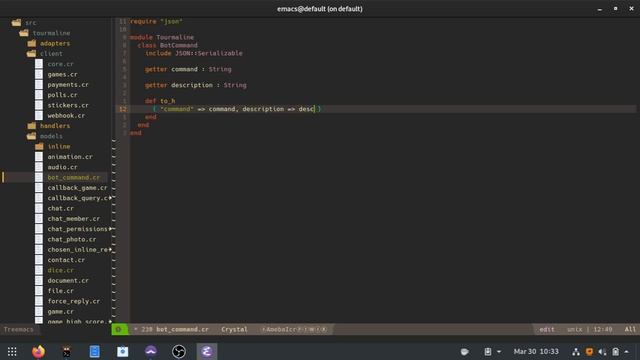Click the file icon beside animation.cr
Viewport: 640px width, 360px height.
click(x=39, y=157)
